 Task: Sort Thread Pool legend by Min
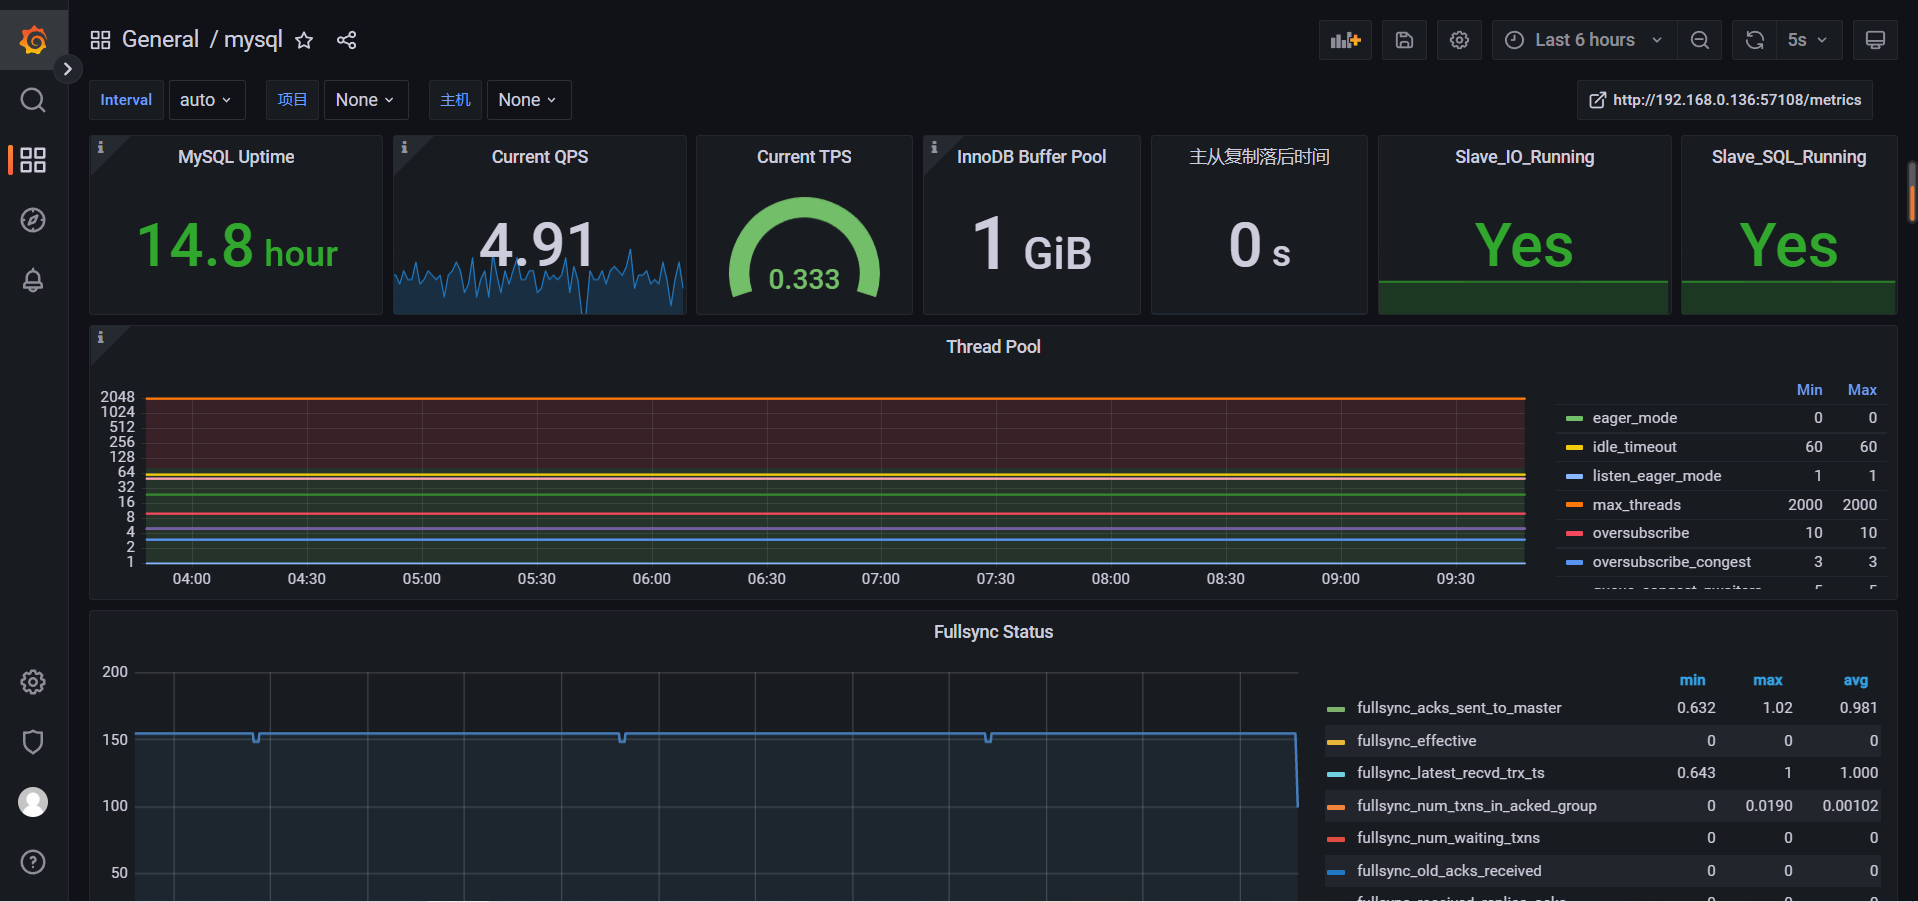coord(1809,390)
